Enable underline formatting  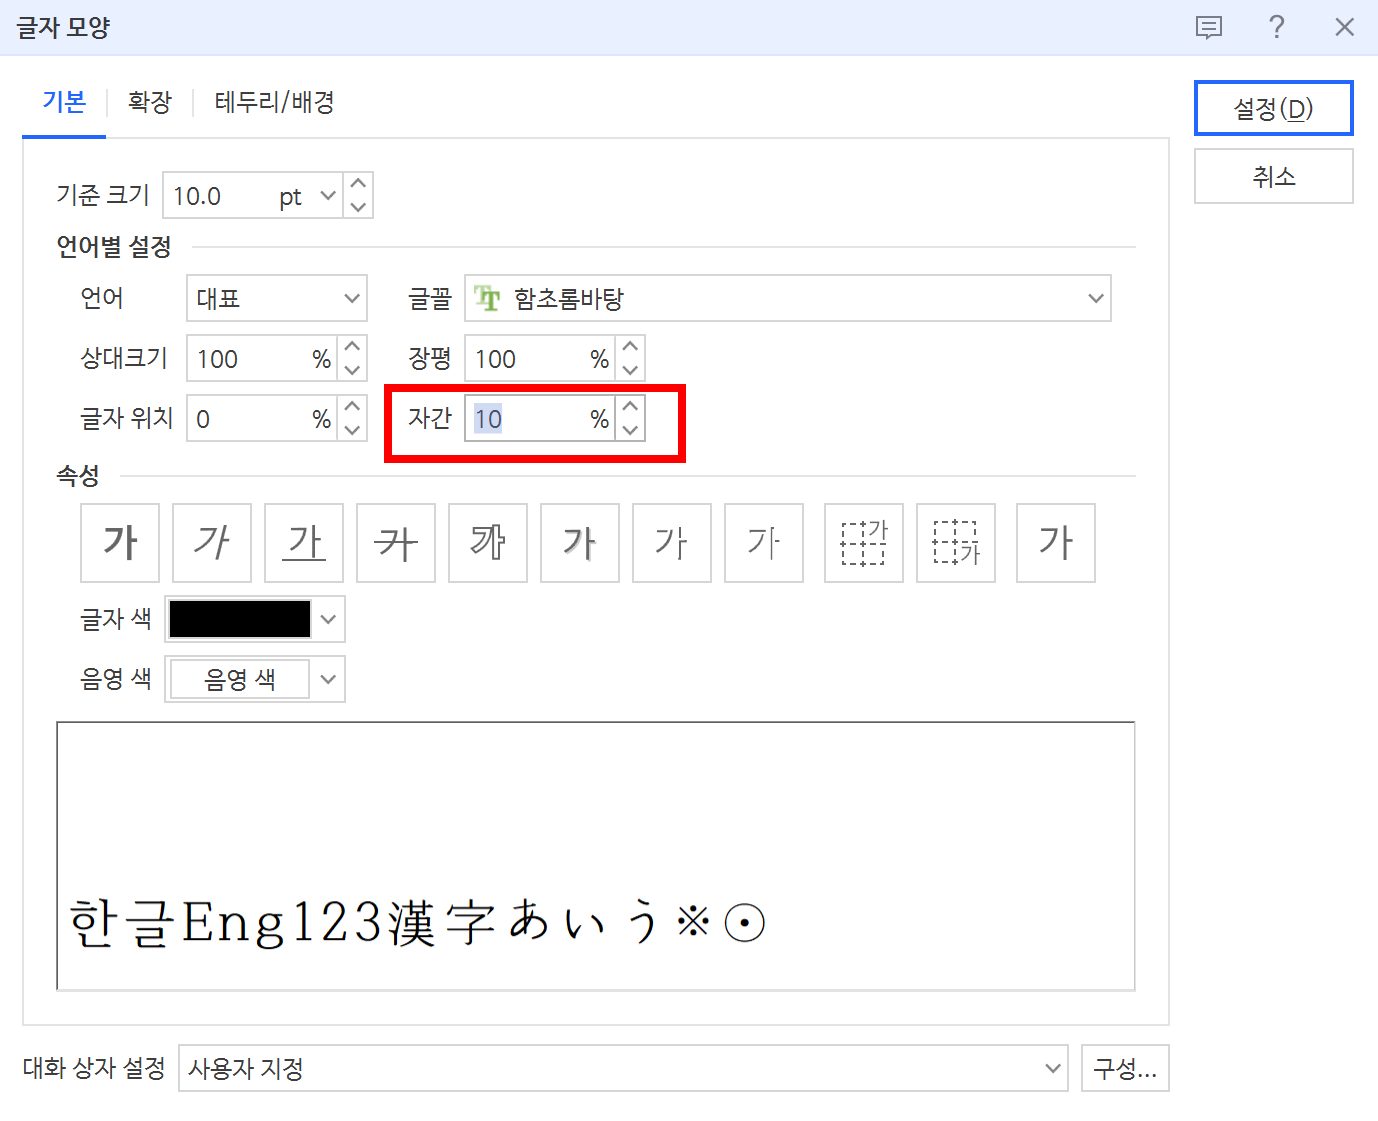[303, 543]
